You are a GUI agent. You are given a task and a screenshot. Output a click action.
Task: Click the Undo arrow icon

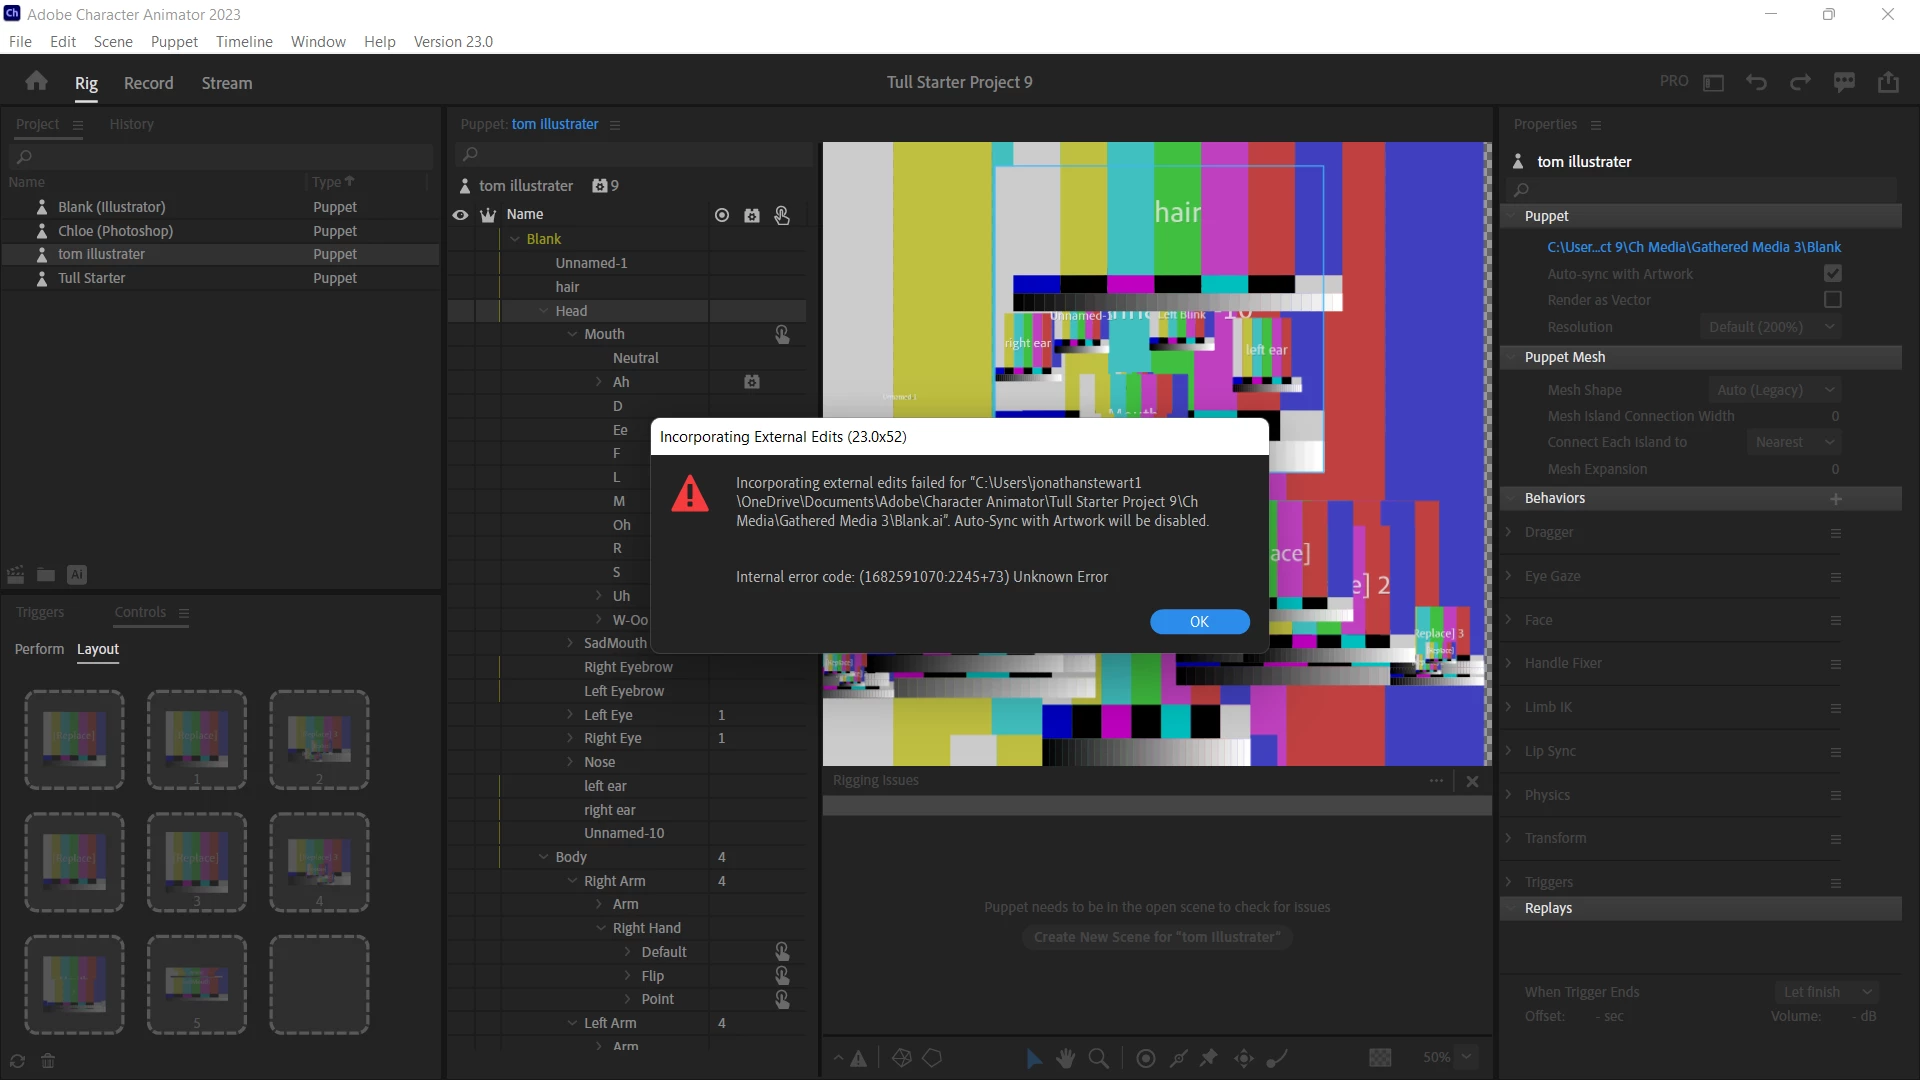click(1756, 82)
